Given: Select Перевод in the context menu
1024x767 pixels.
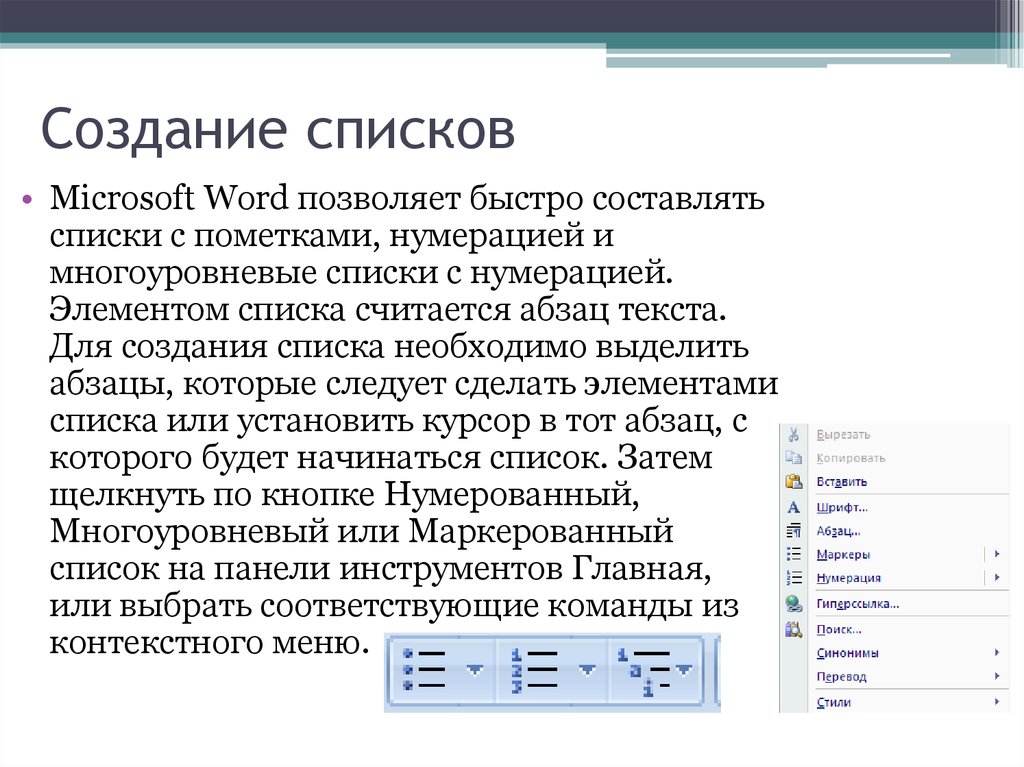Looking at the screenshot, I should [841, 676].
